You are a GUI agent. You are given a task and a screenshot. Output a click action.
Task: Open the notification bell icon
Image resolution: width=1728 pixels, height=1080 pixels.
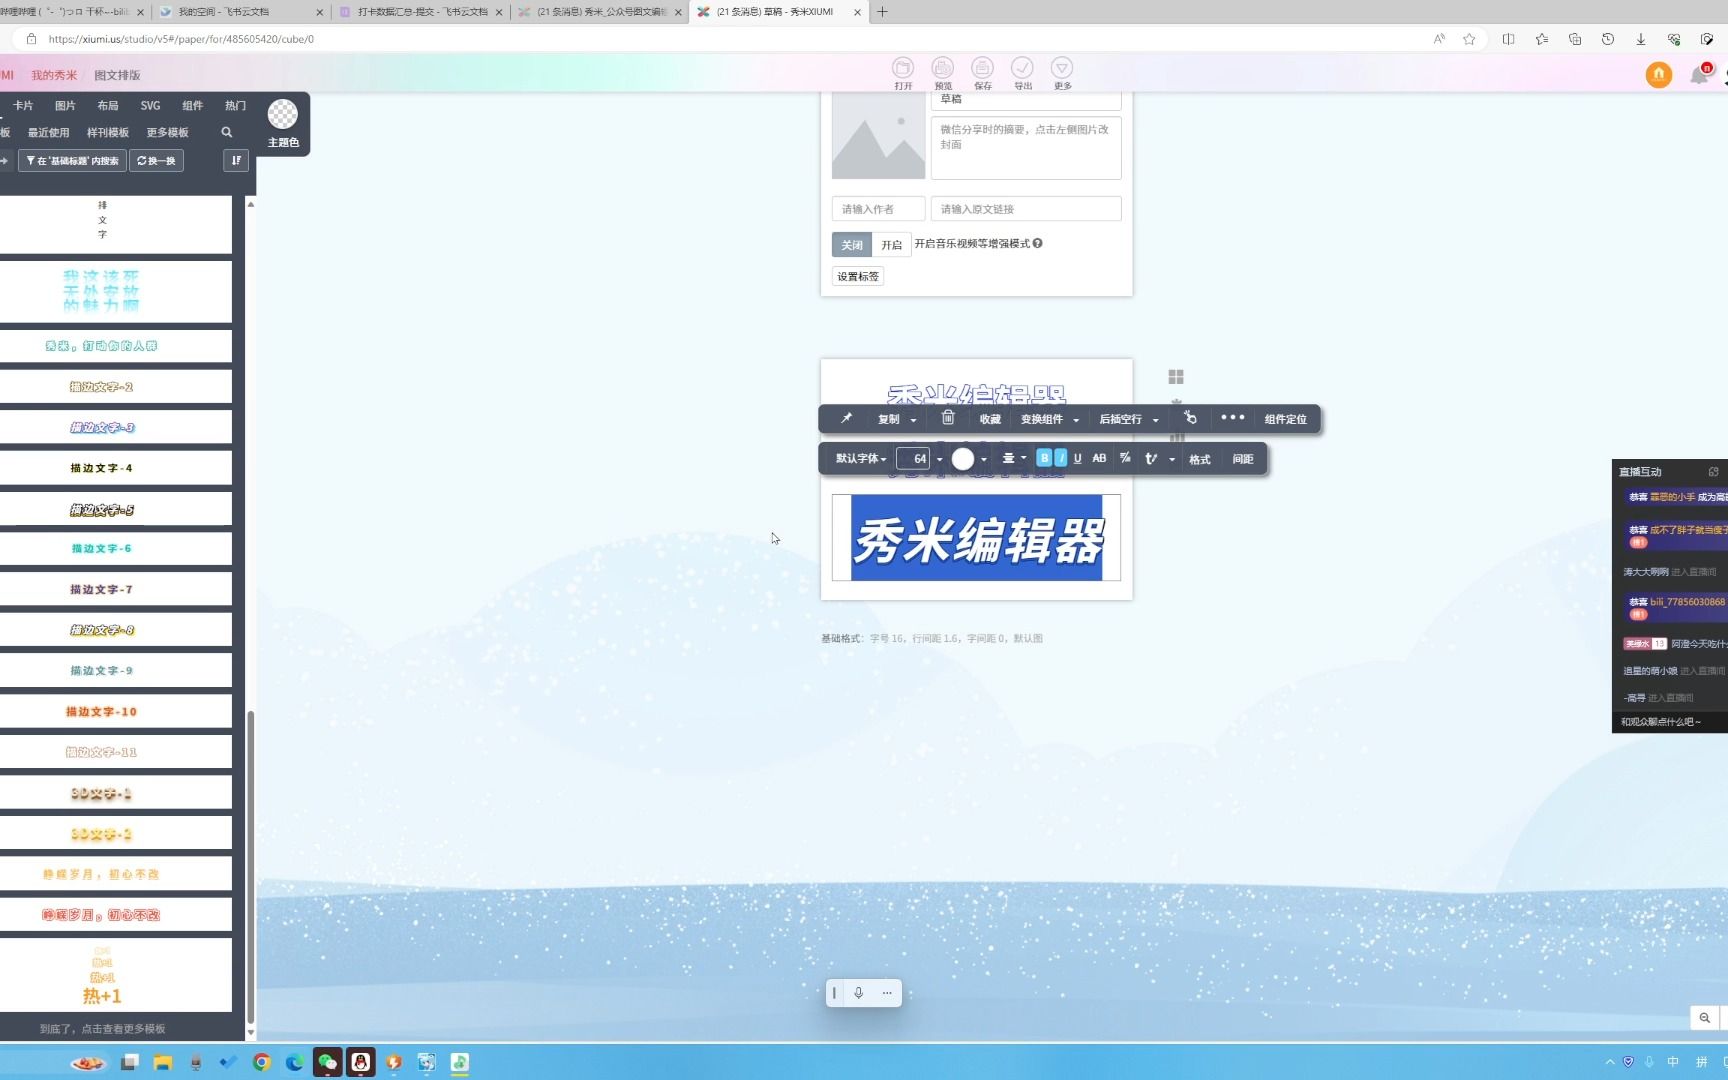pos(1699,75)
